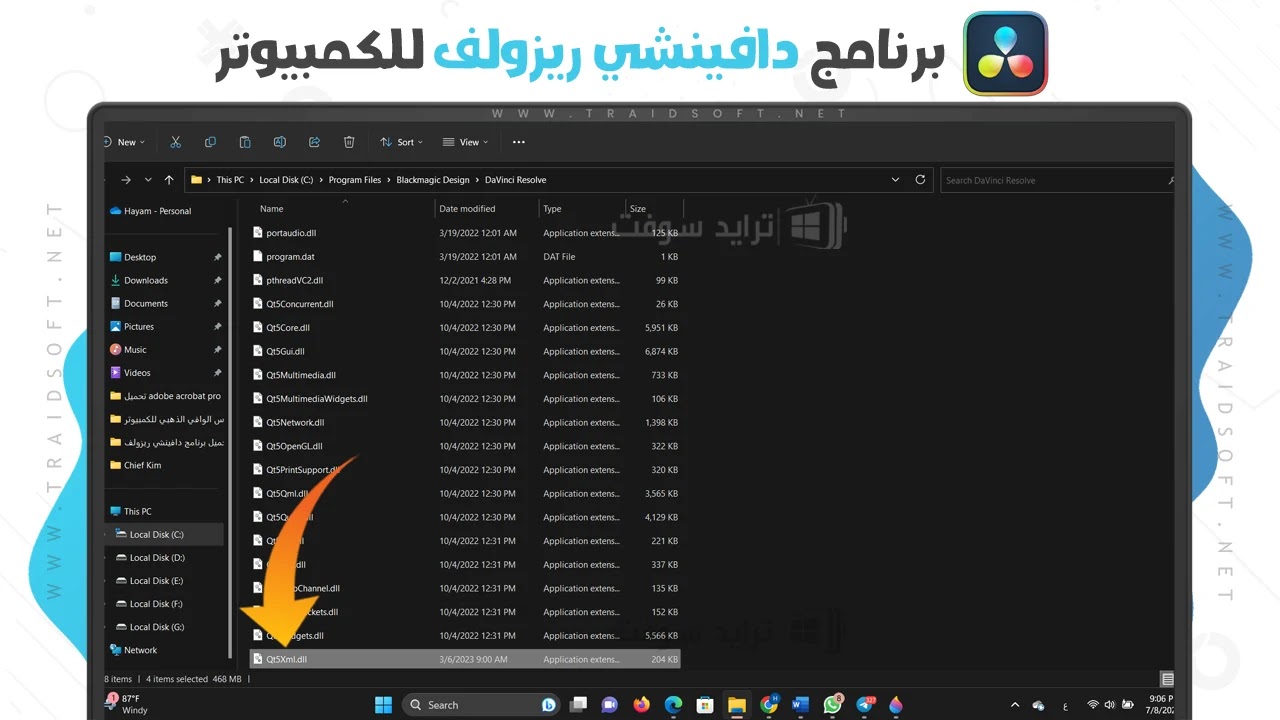Viewport: 1280px width, 720px height.
Task: Click the Delete trash icon
Action: 349,142
